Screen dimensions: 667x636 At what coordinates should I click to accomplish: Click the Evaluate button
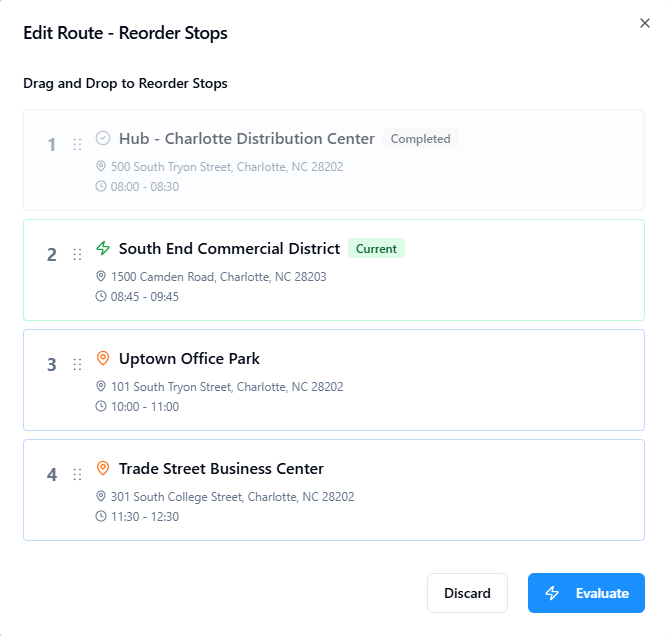click(x=586, y=593)
